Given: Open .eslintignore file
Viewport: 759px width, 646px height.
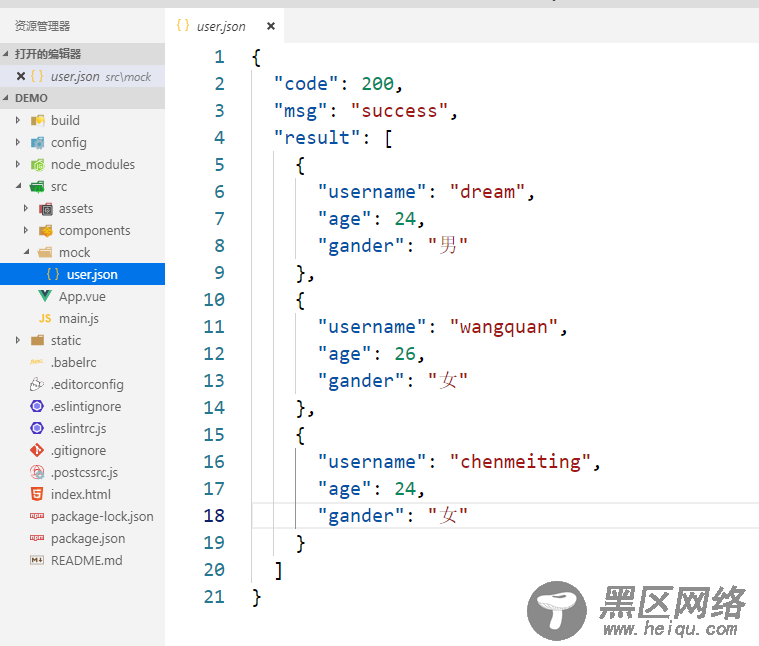Looking at the screenshot, I should (x=82, y=406).
